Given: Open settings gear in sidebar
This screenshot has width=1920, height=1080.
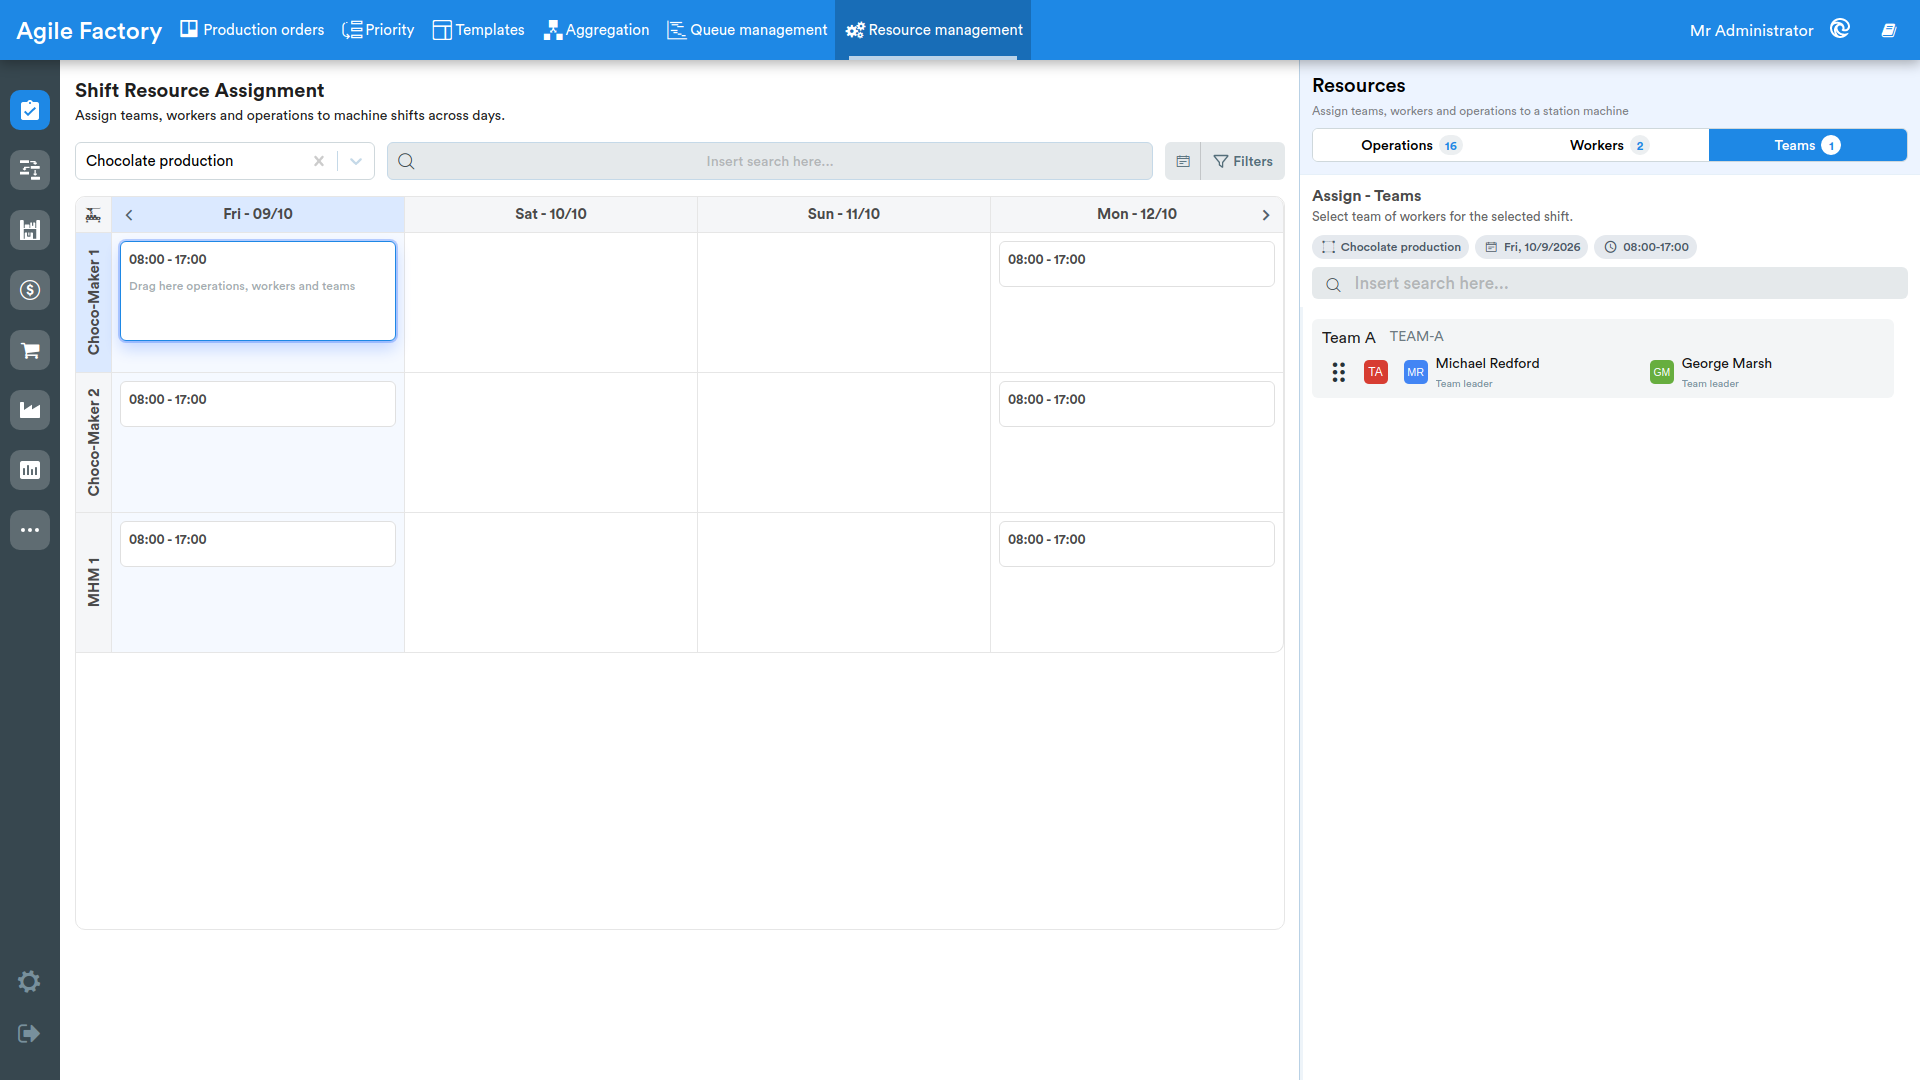Looking at the screenshot, I should (x=29, y=982).
